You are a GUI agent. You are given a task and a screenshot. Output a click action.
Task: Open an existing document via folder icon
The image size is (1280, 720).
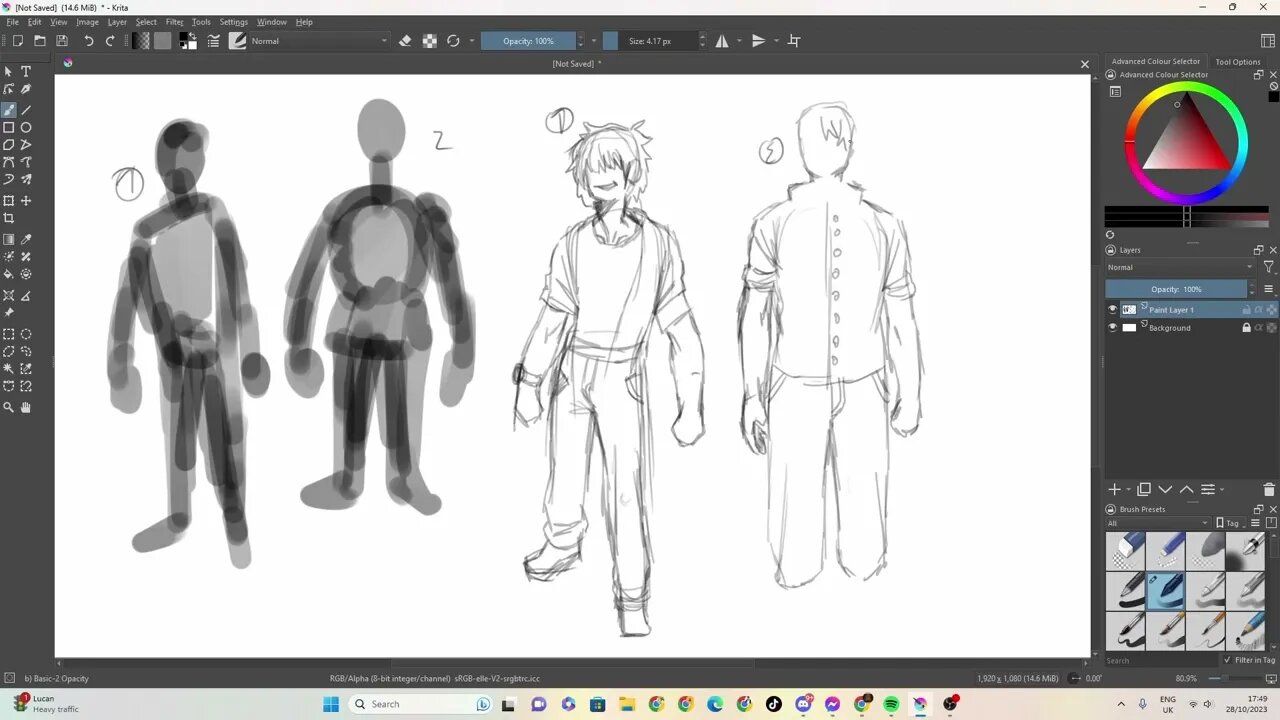click(x=40, y=41)
